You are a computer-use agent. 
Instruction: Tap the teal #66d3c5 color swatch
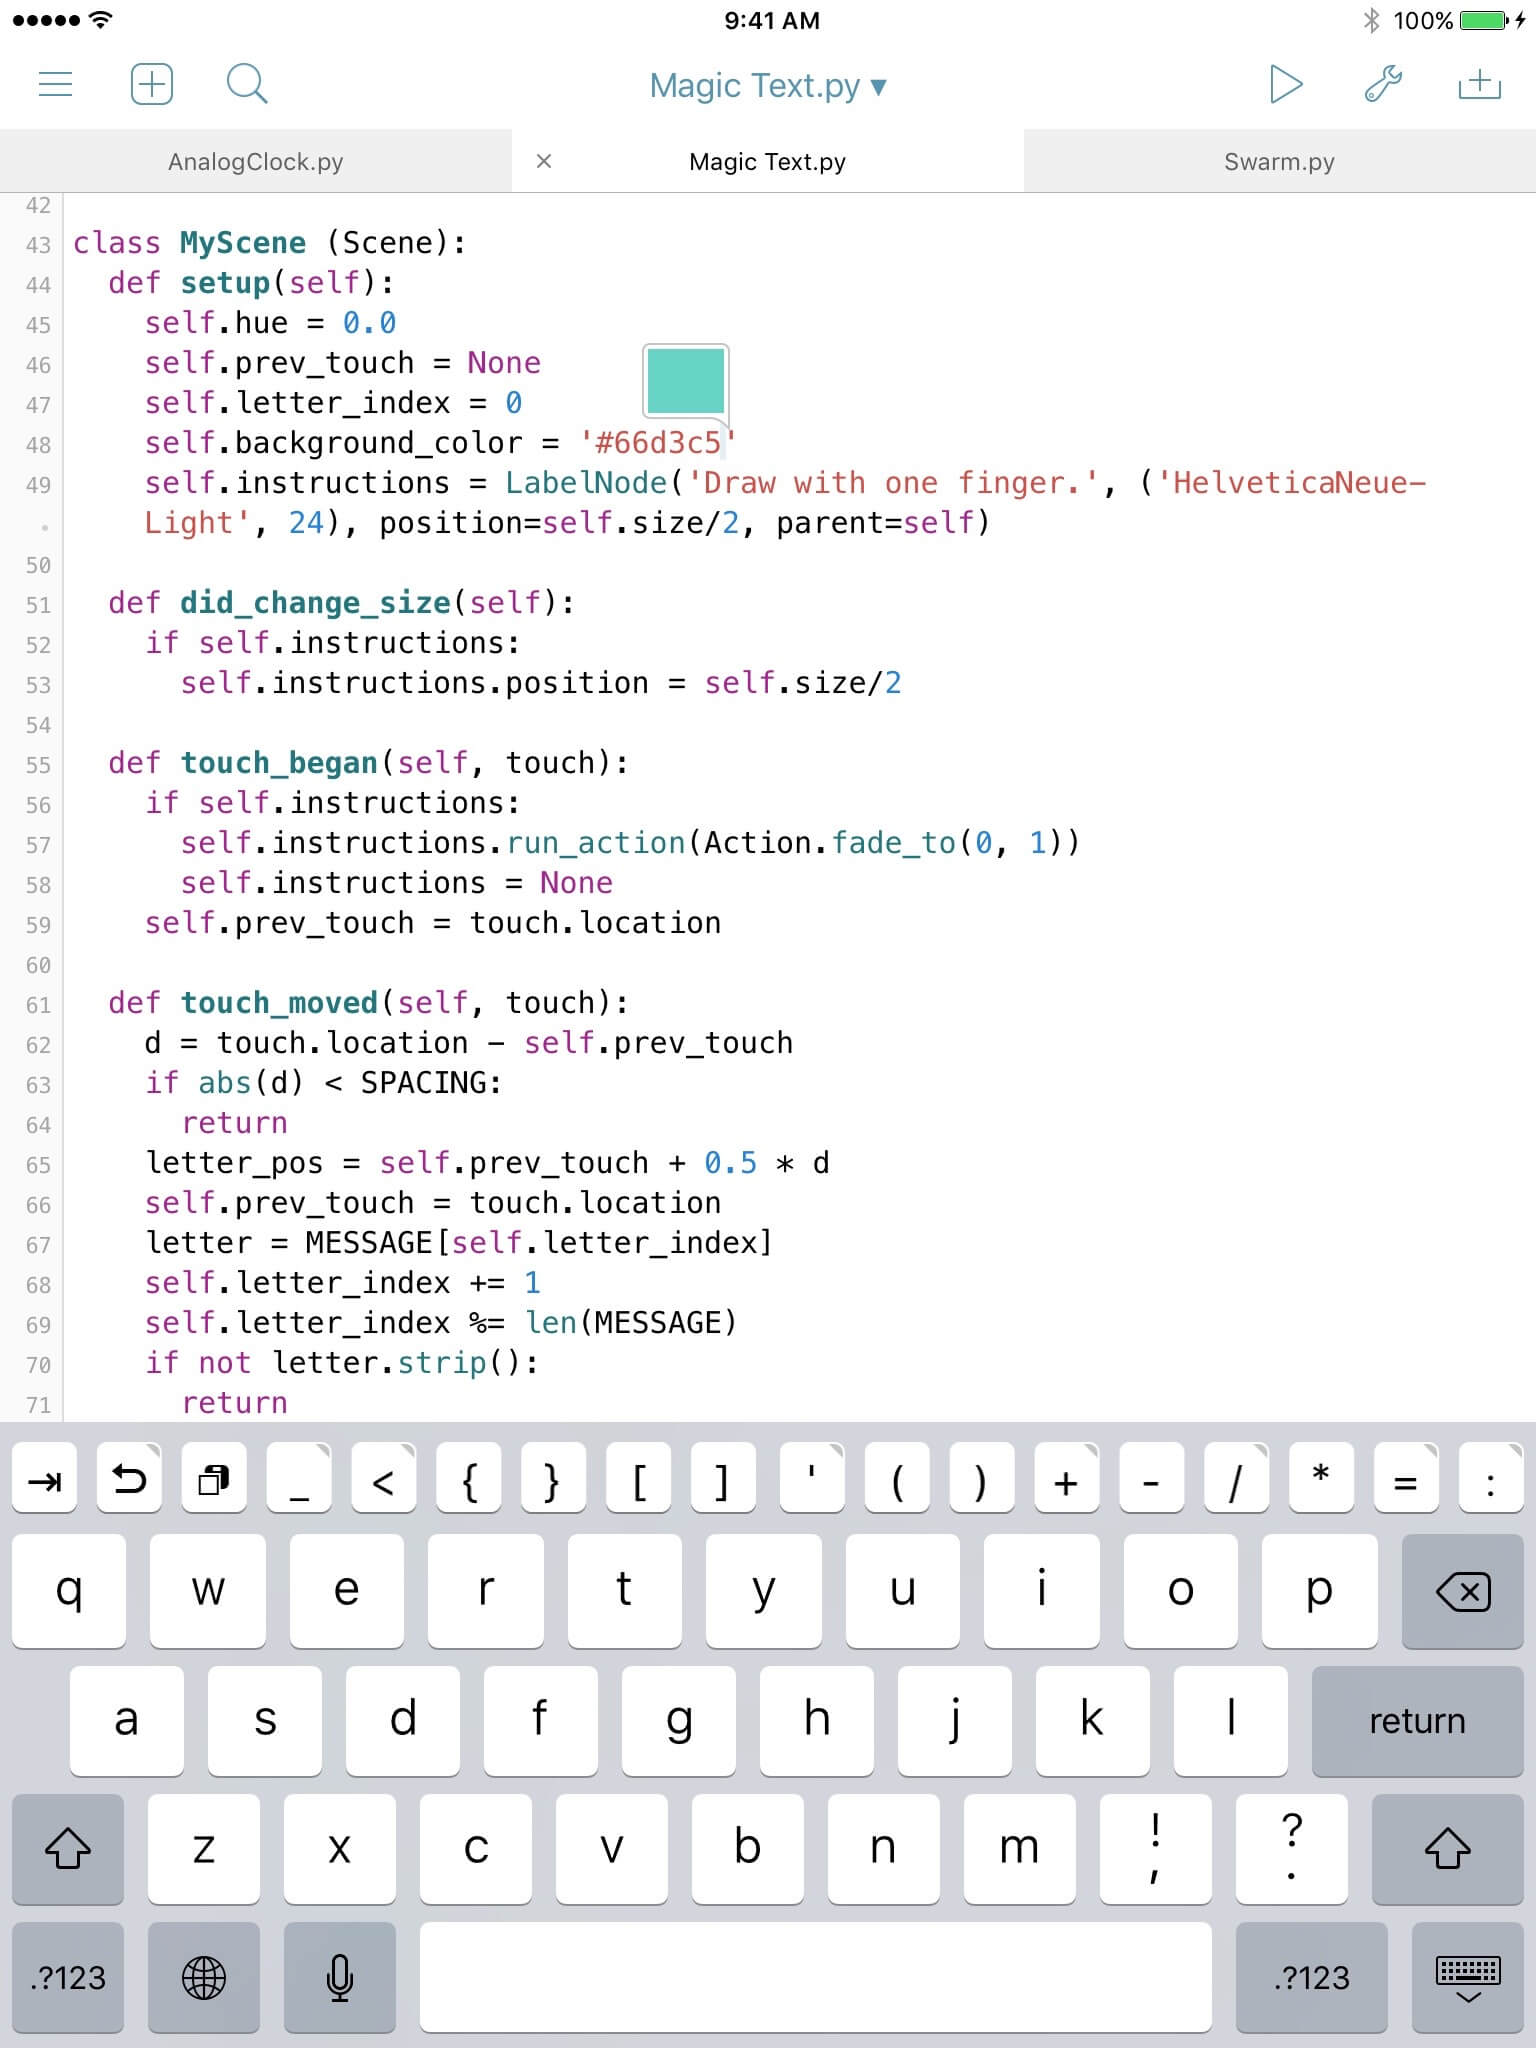[x=686, y=380]
